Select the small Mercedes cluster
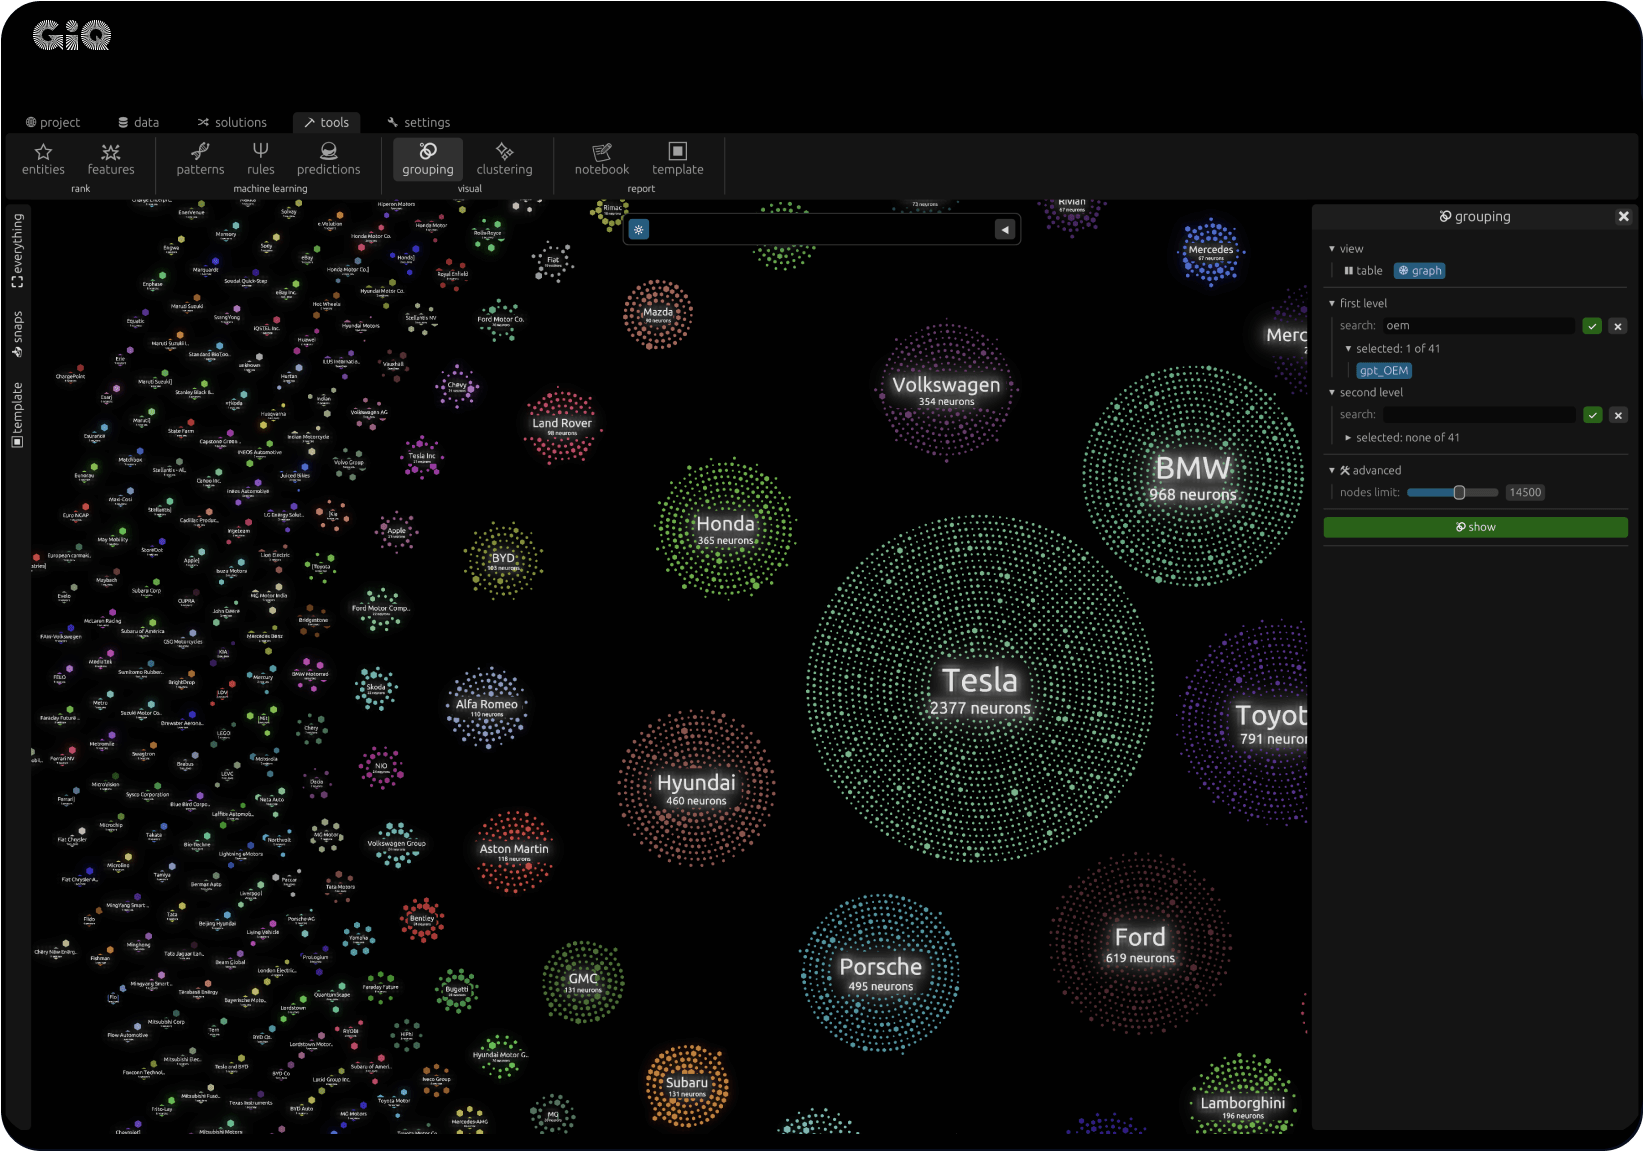 pyautogui.click(x=1211, y=252)
